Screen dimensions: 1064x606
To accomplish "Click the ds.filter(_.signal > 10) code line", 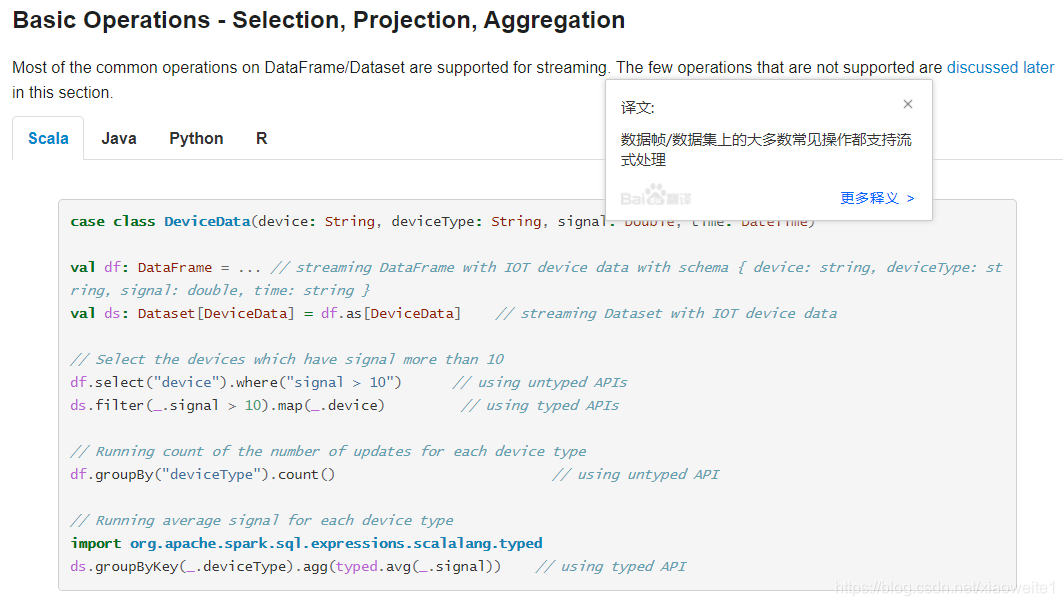I will [227, 405].
